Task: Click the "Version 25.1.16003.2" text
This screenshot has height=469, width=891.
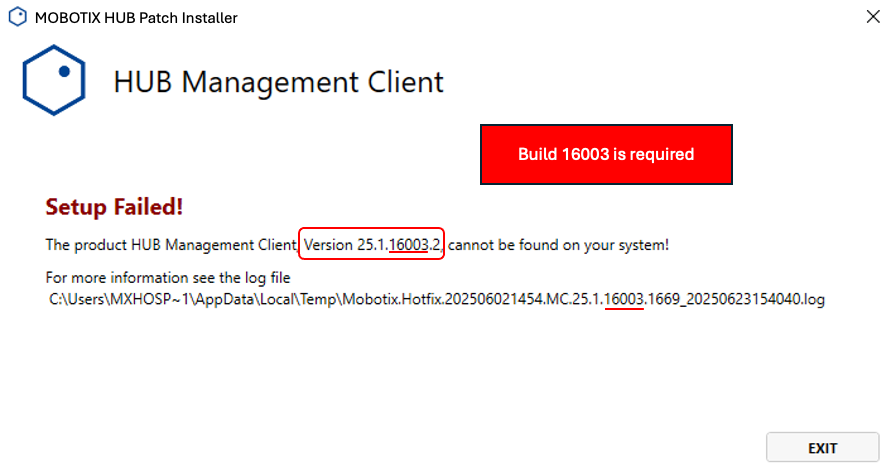Action: pos(372,245)
